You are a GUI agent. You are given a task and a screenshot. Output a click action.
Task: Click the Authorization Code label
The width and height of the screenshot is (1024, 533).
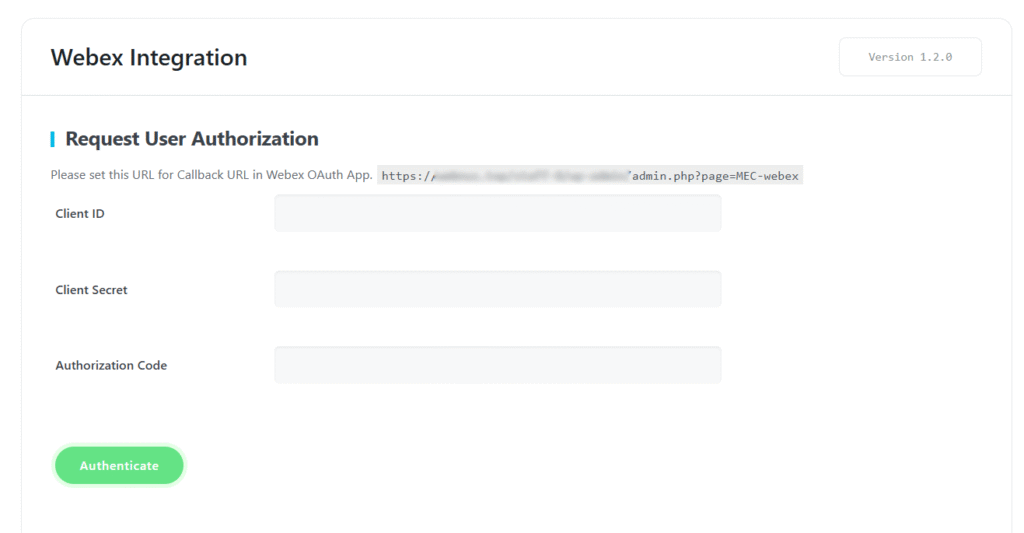111,366
